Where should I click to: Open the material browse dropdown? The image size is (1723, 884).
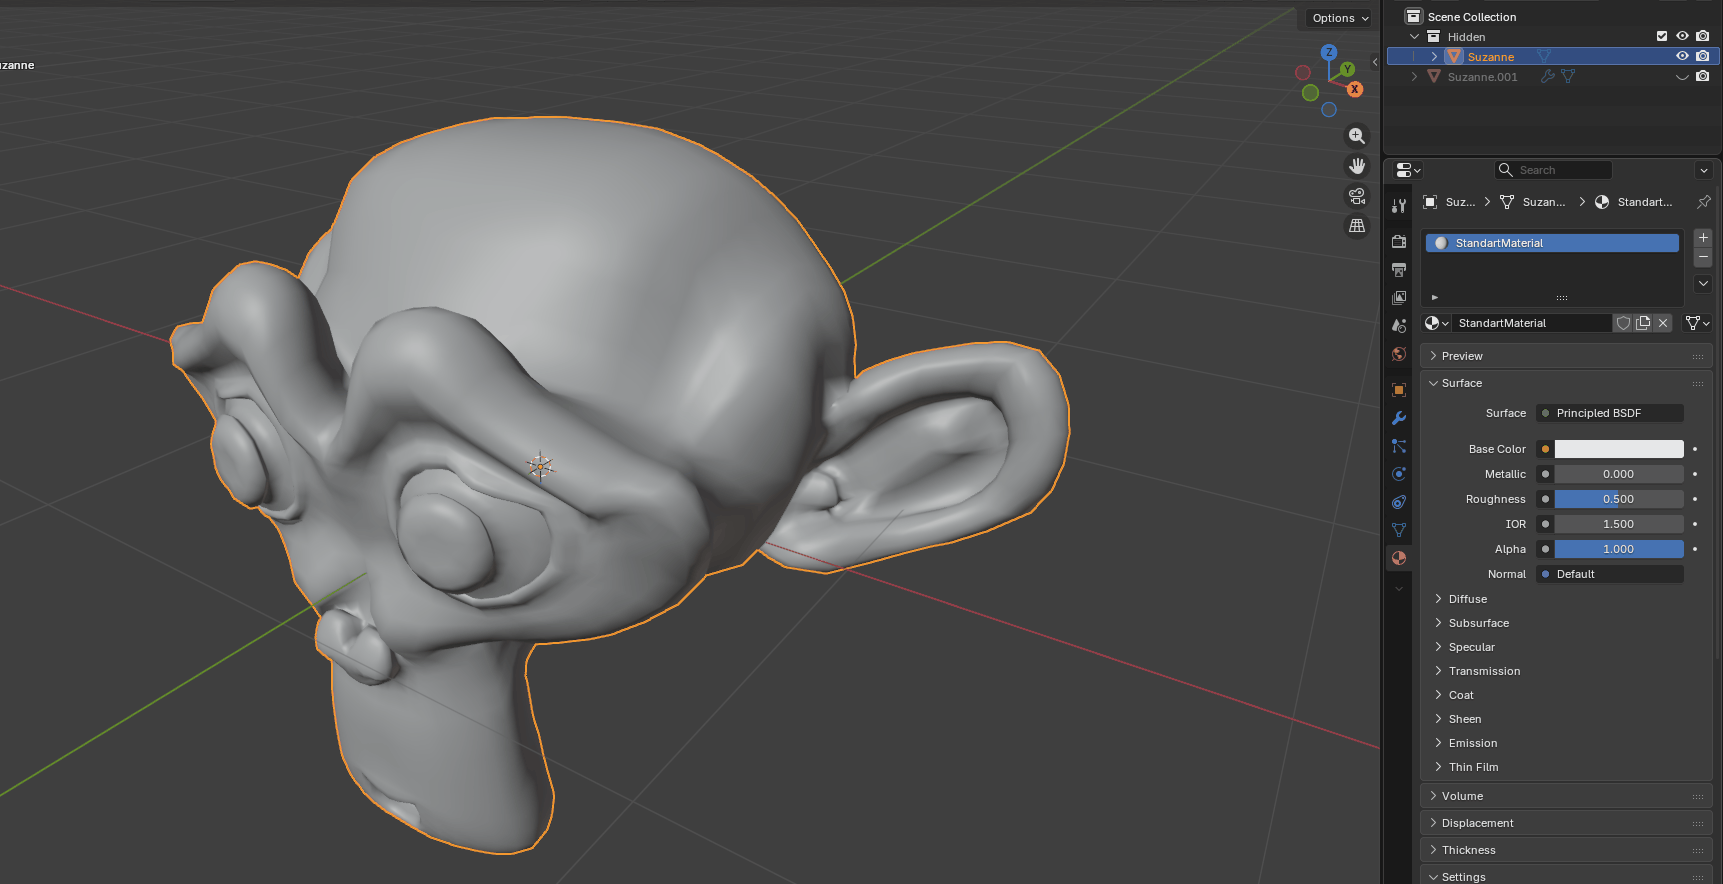point(1436,323)
